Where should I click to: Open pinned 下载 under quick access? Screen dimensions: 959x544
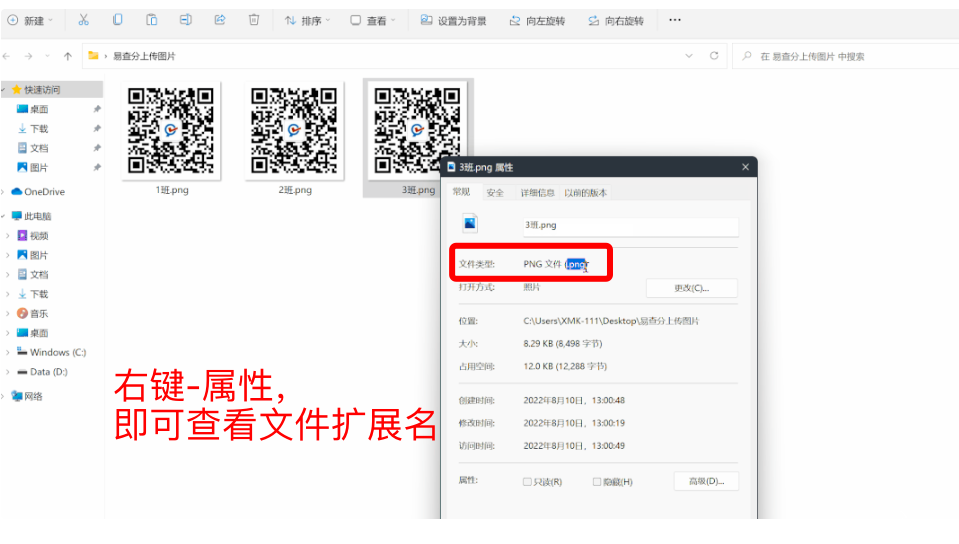point(39,129)
